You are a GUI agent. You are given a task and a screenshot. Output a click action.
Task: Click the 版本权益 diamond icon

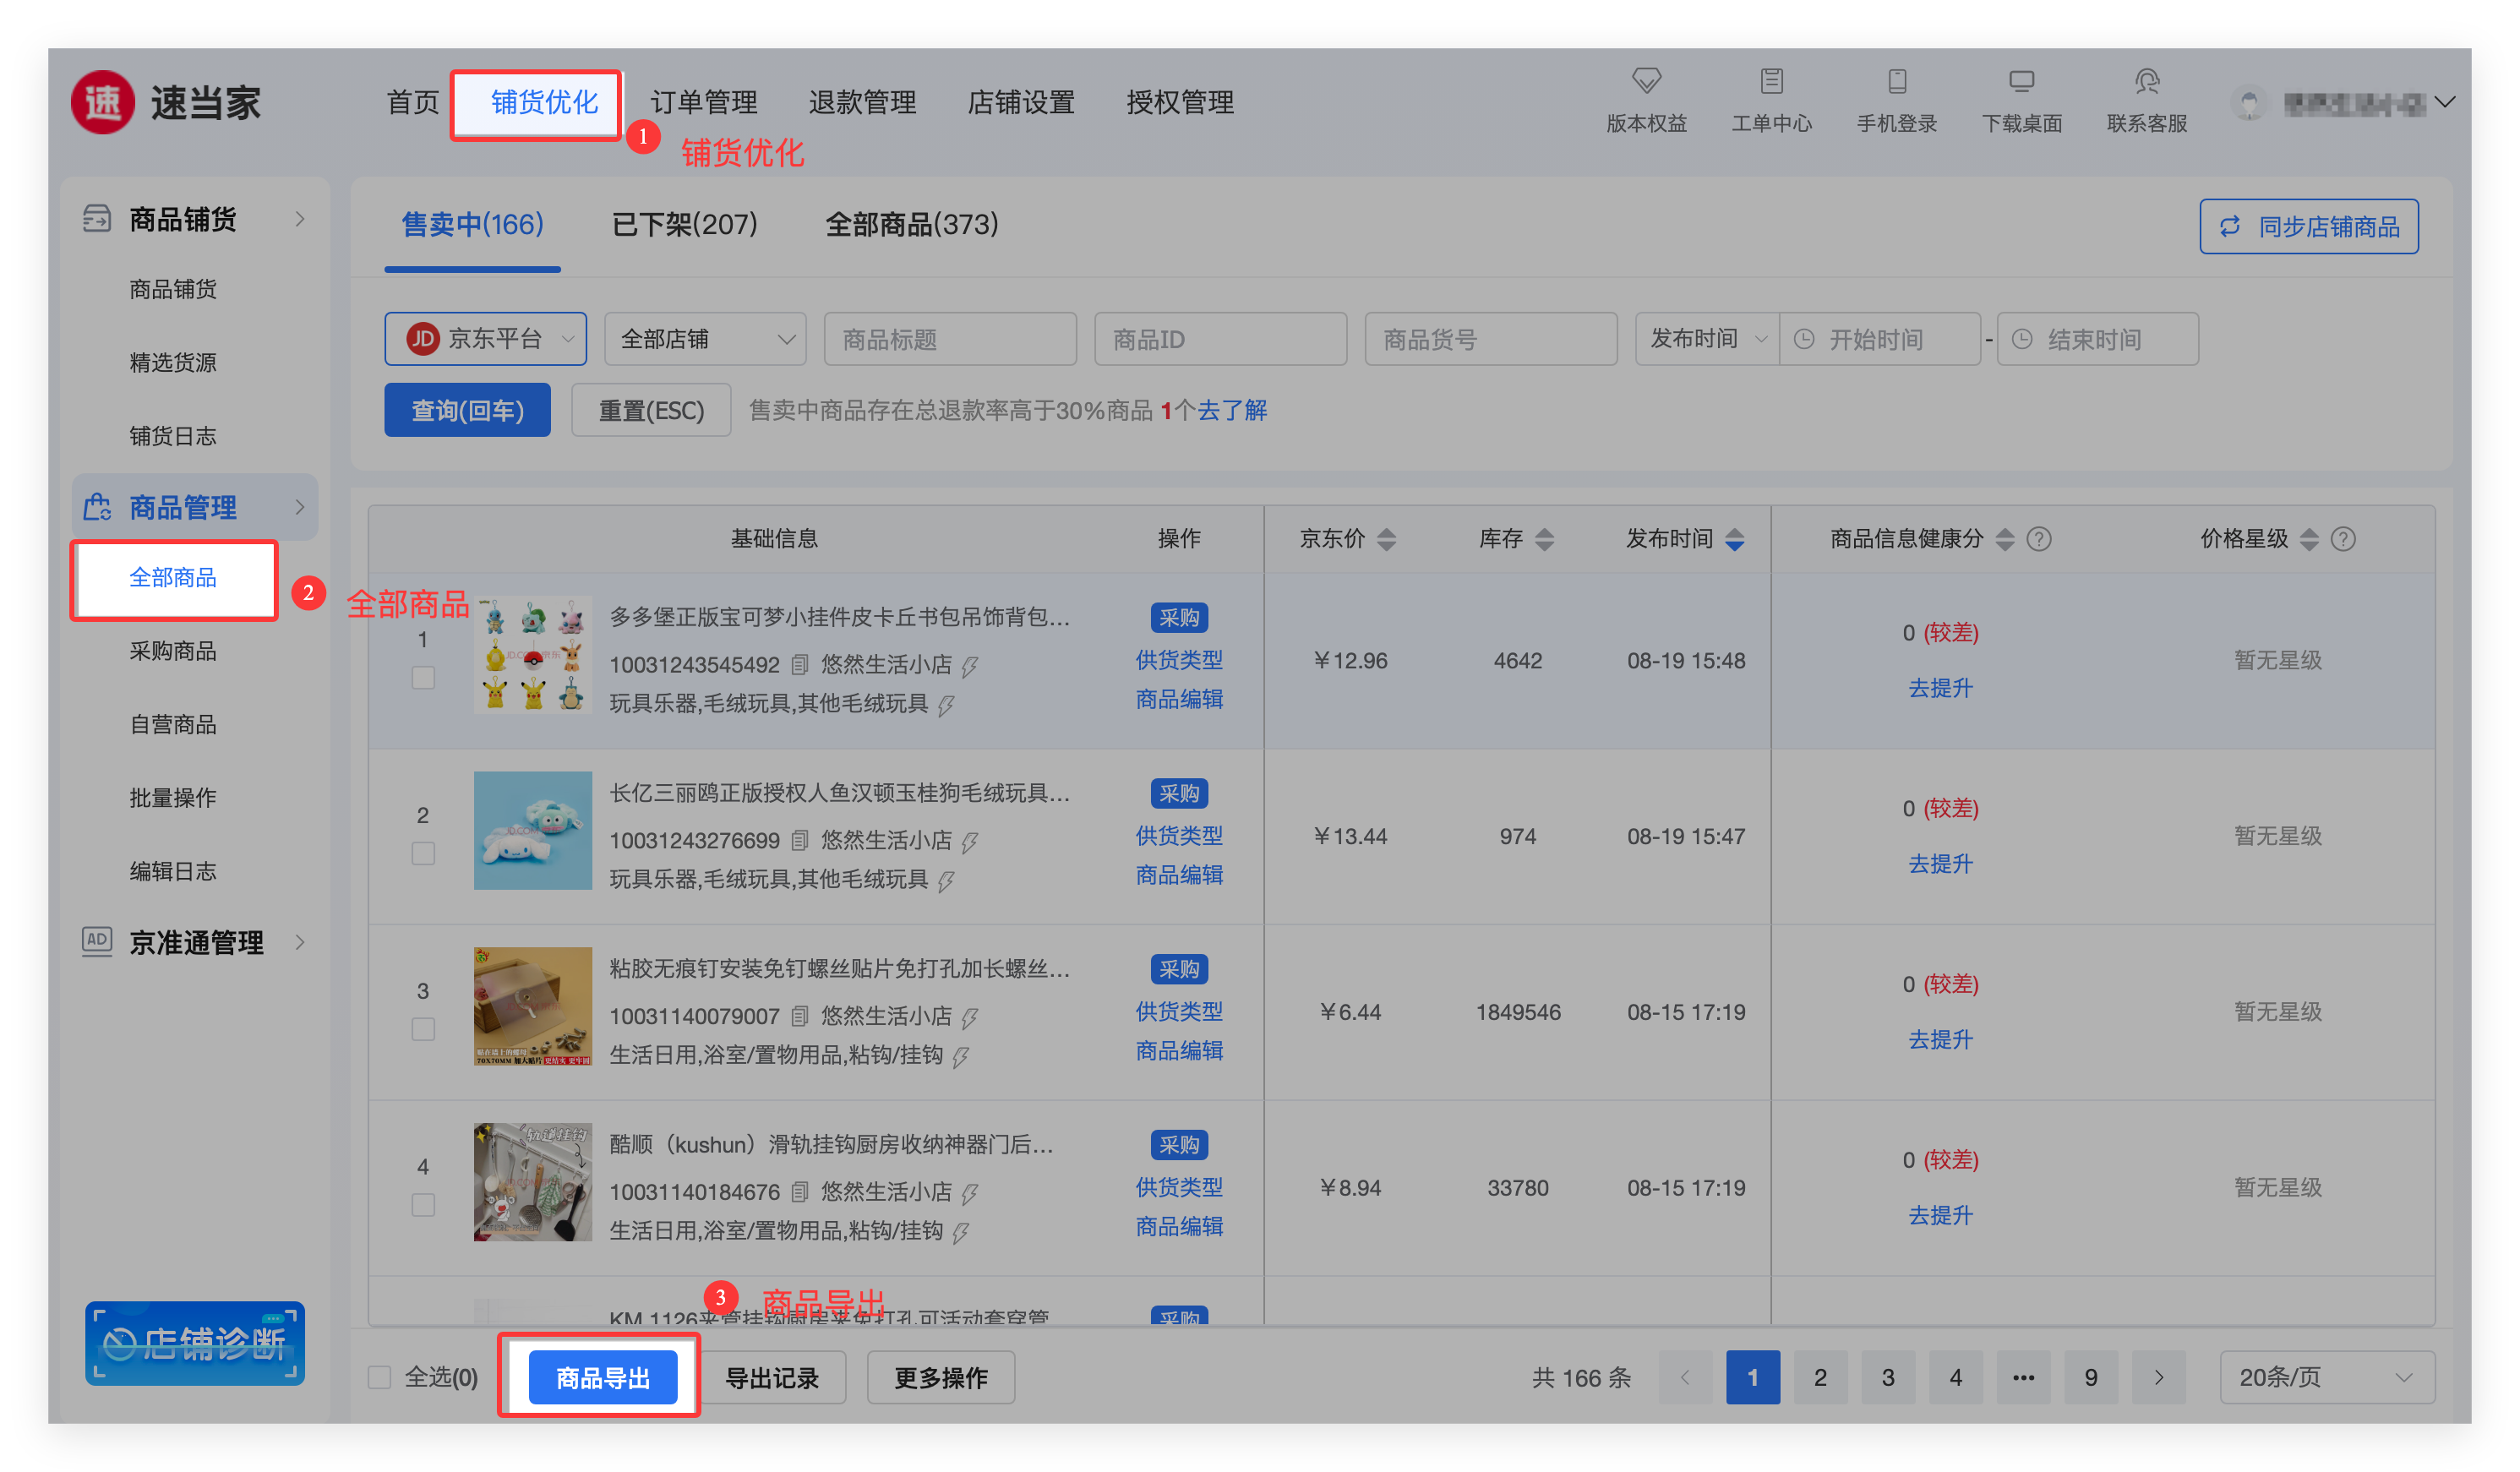pyautogui.click(x=1646, y=81)
